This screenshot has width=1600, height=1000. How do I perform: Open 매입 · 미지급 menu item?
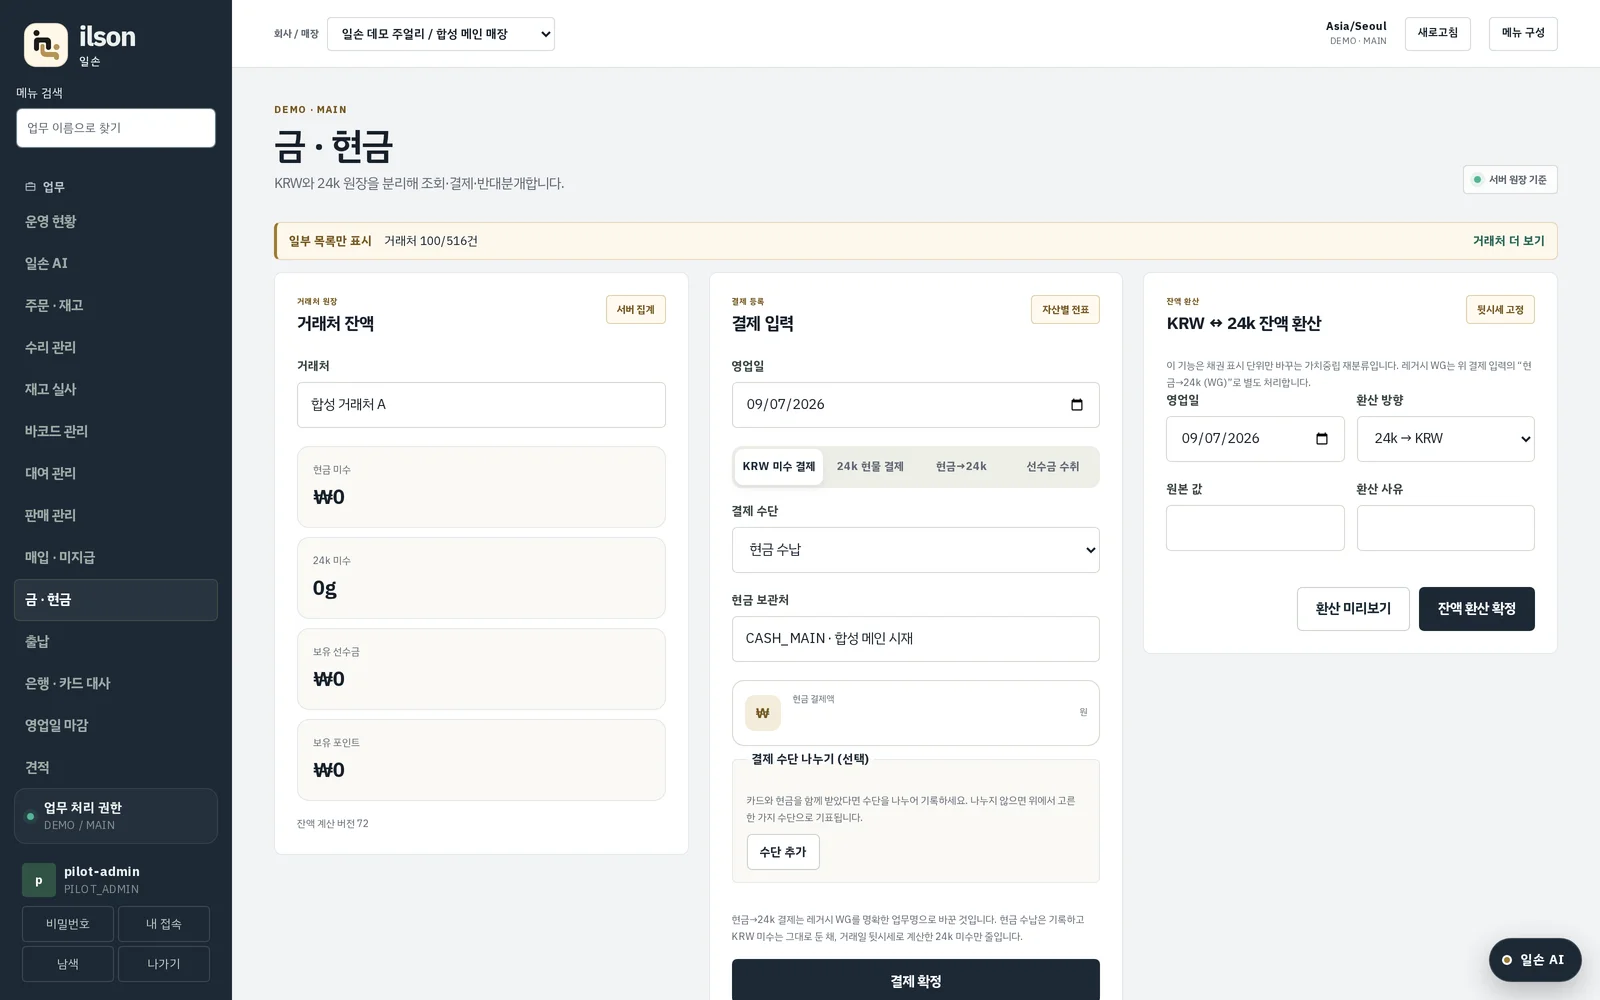116,558
